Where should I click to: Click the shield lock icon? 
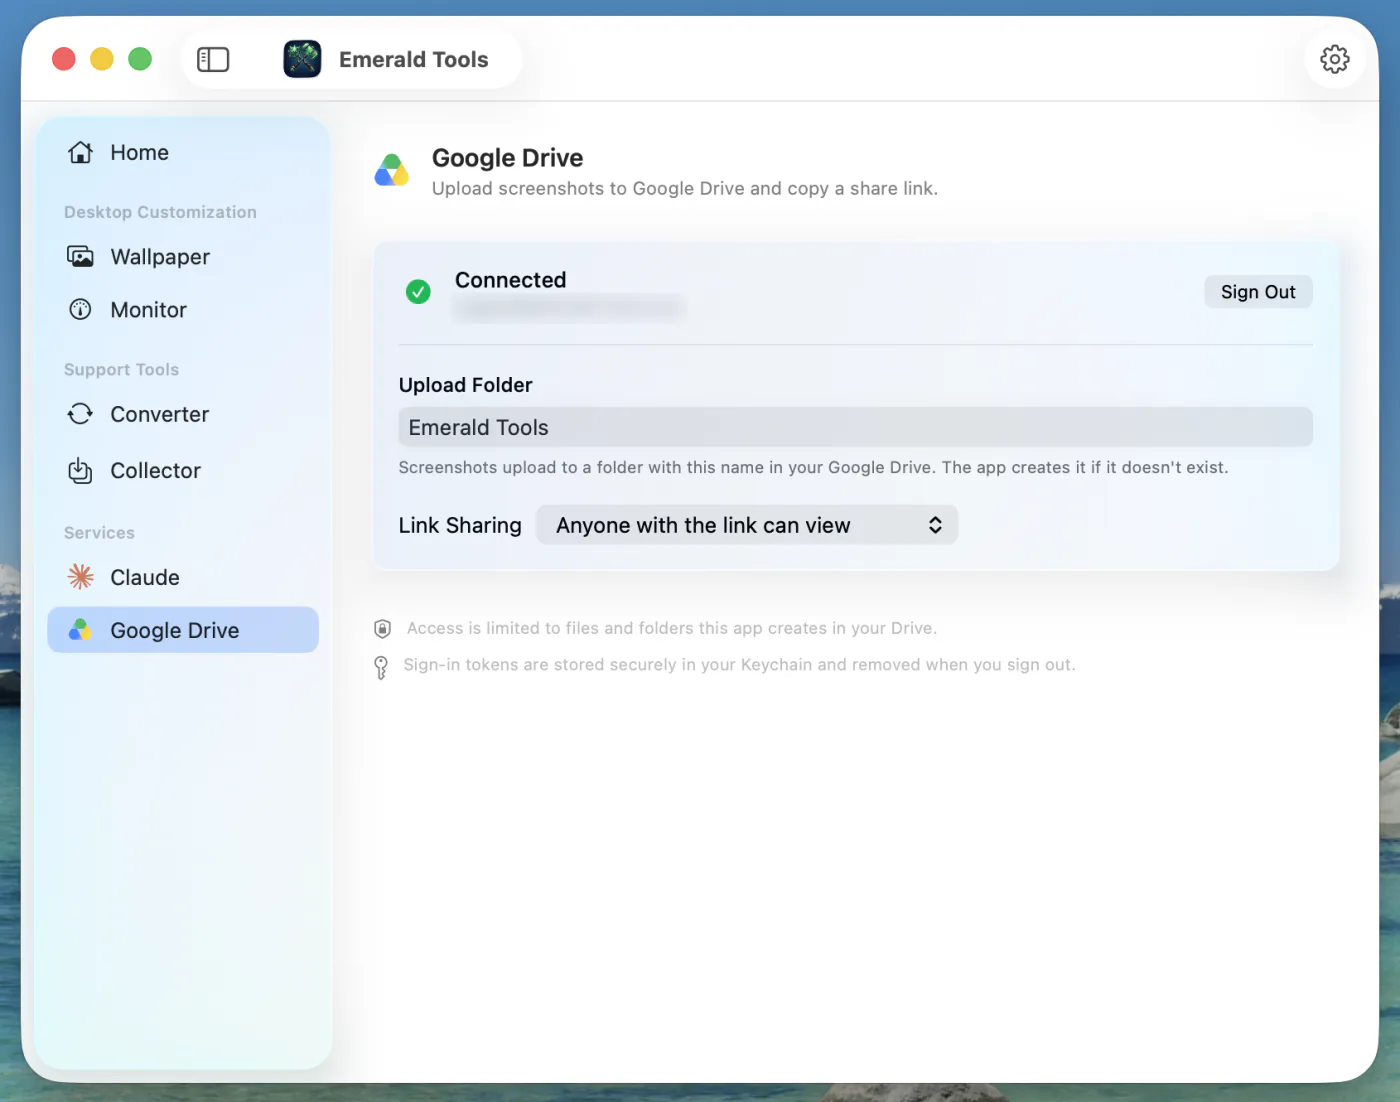click(382, 628)
